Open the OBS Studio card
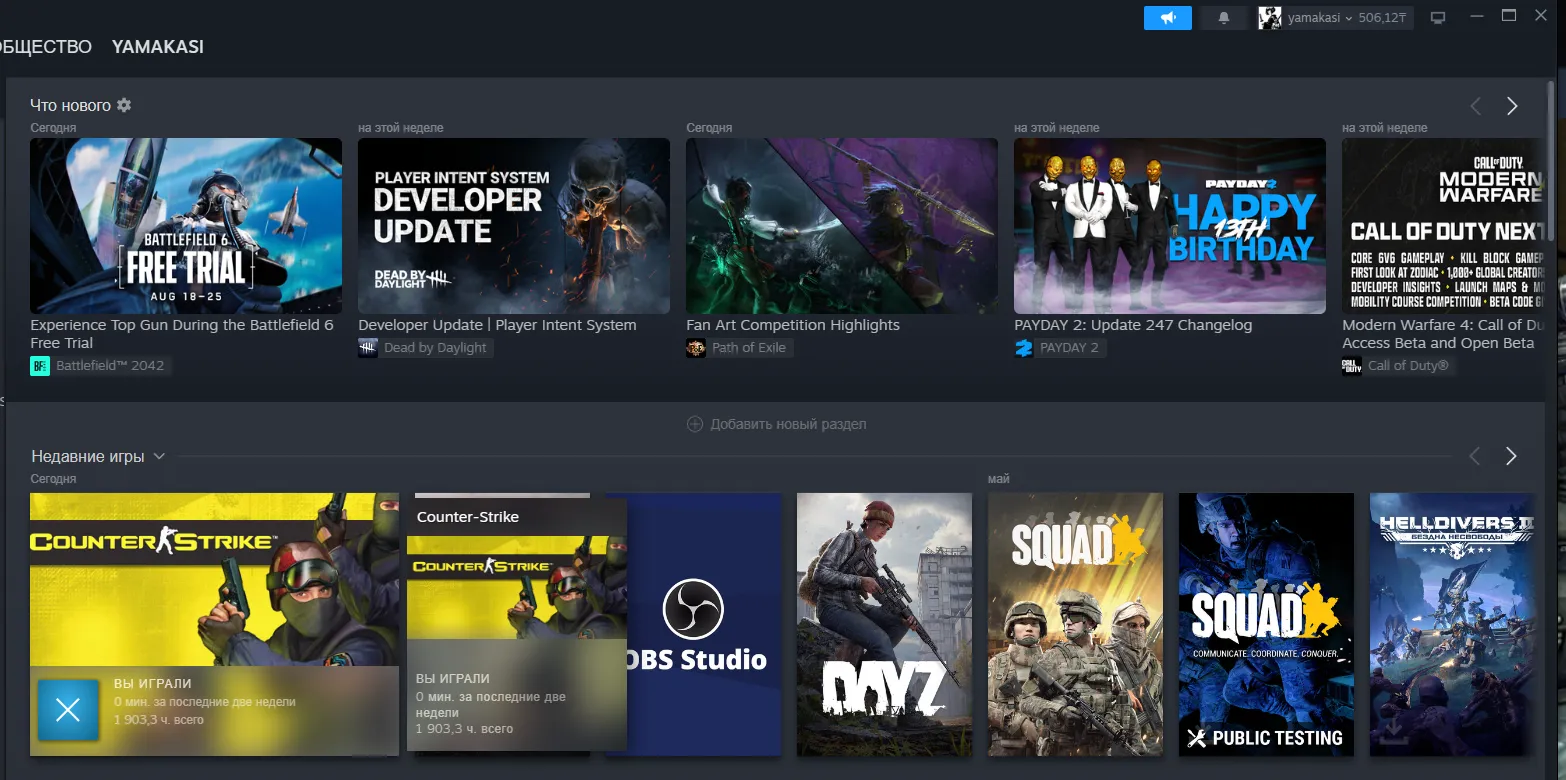 (x=704, y=624)
